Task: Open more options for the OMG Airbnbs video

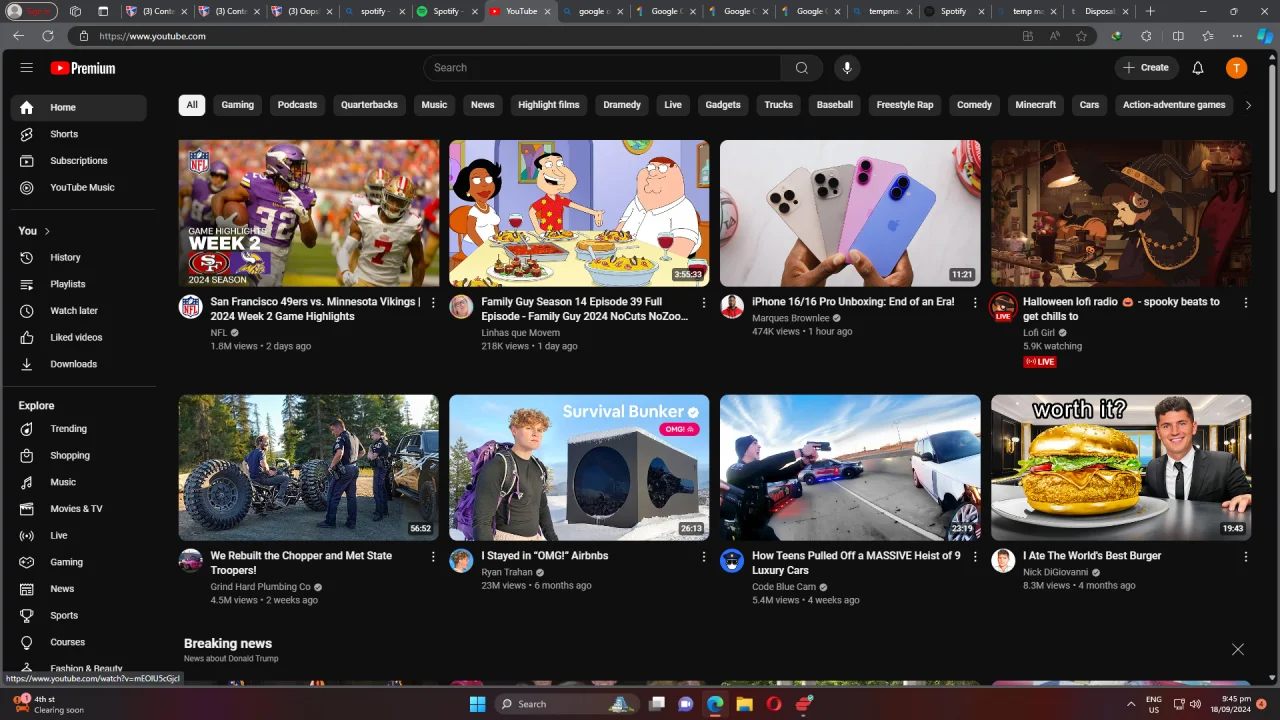Action: (704, 557)
